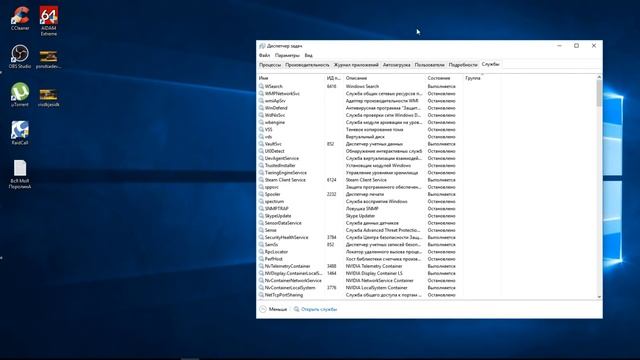Click the gear icon beside WinDefend service
Viewport: 640px width, 360px height.
(261, 108)
